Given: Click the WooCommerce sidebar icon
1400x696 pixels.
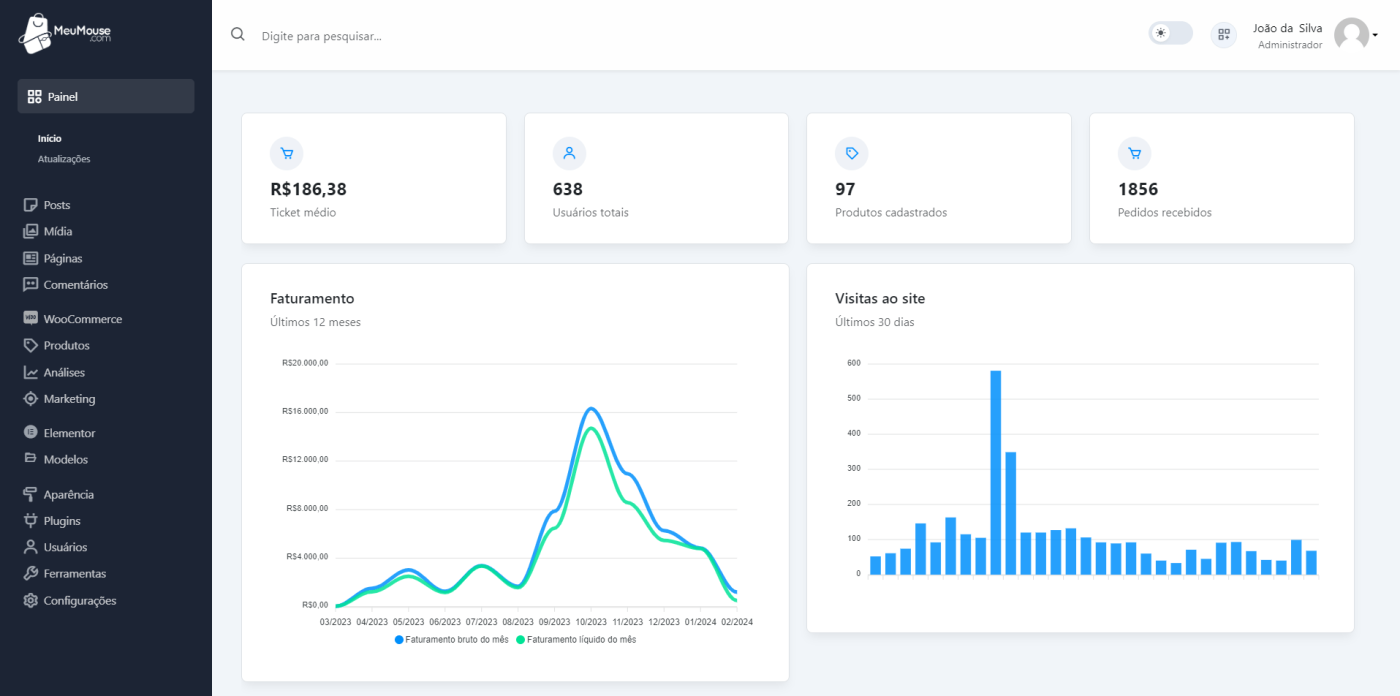Looking at the screenshot, I should (x=28, y=318).
